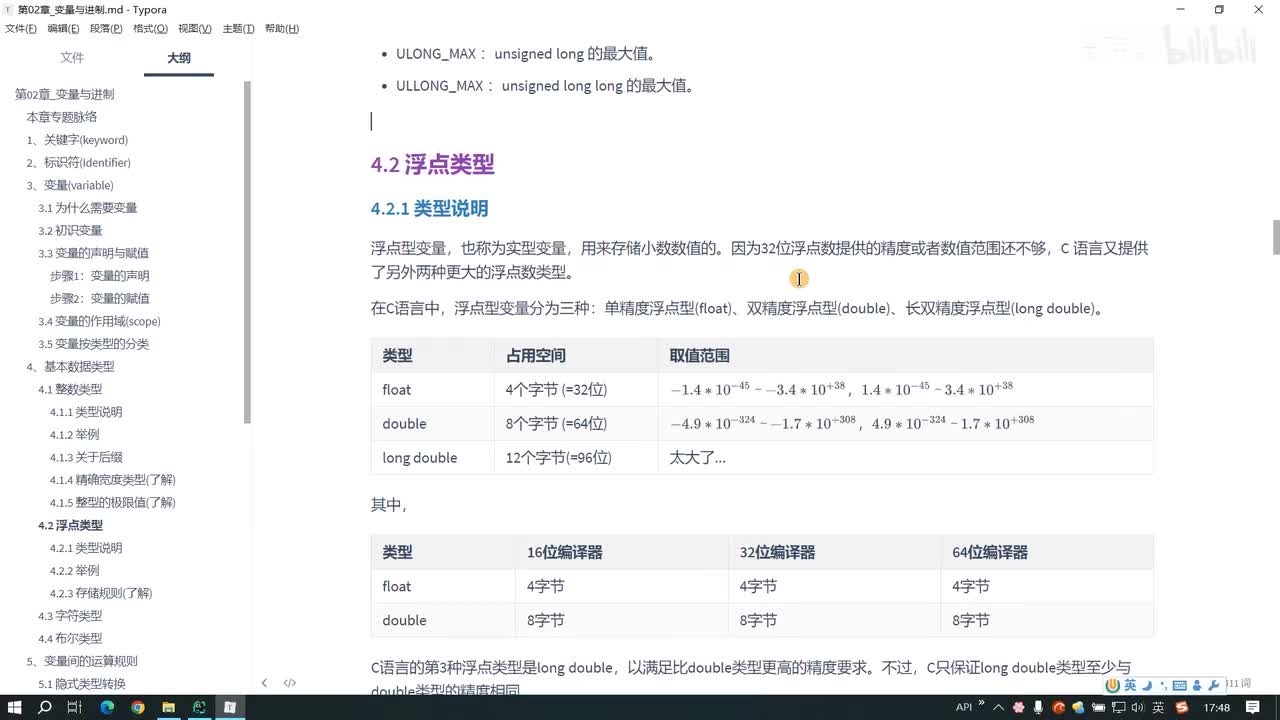Go to outline item 3.4 变量的作用域(scope)

click(x=99, y=321)
